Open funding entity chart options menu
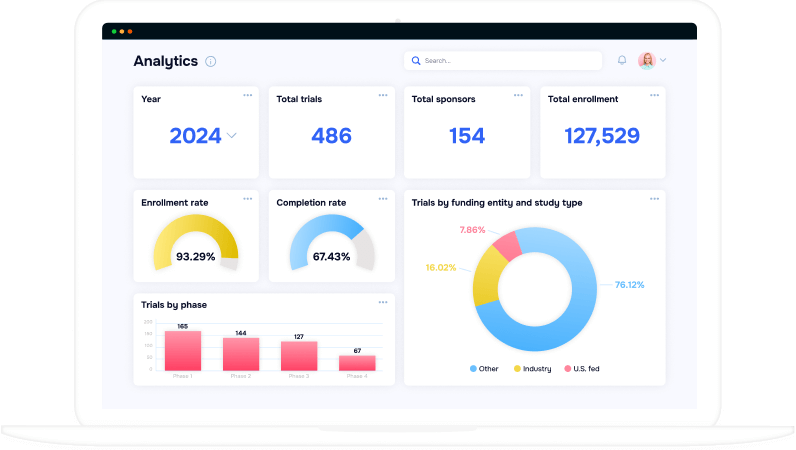The image size is (796, 450). tap(654, 198)
